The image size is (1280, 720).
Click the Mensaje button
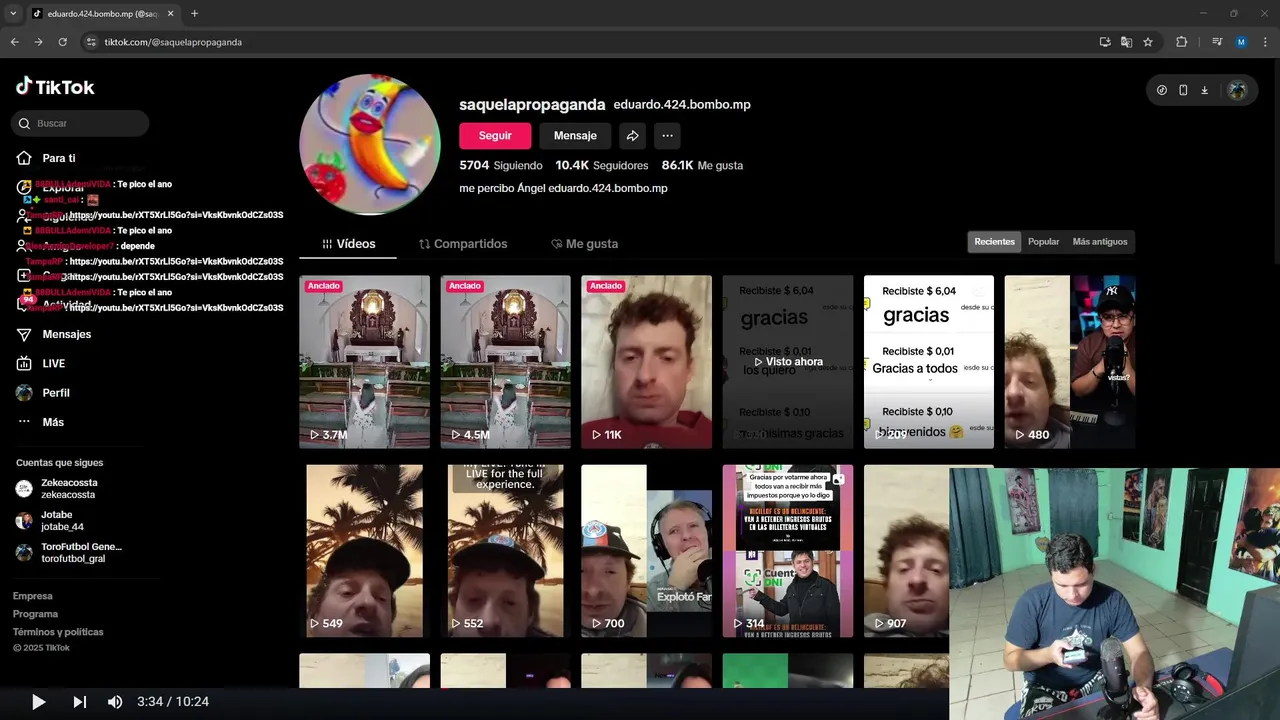(x=575, y=136)
